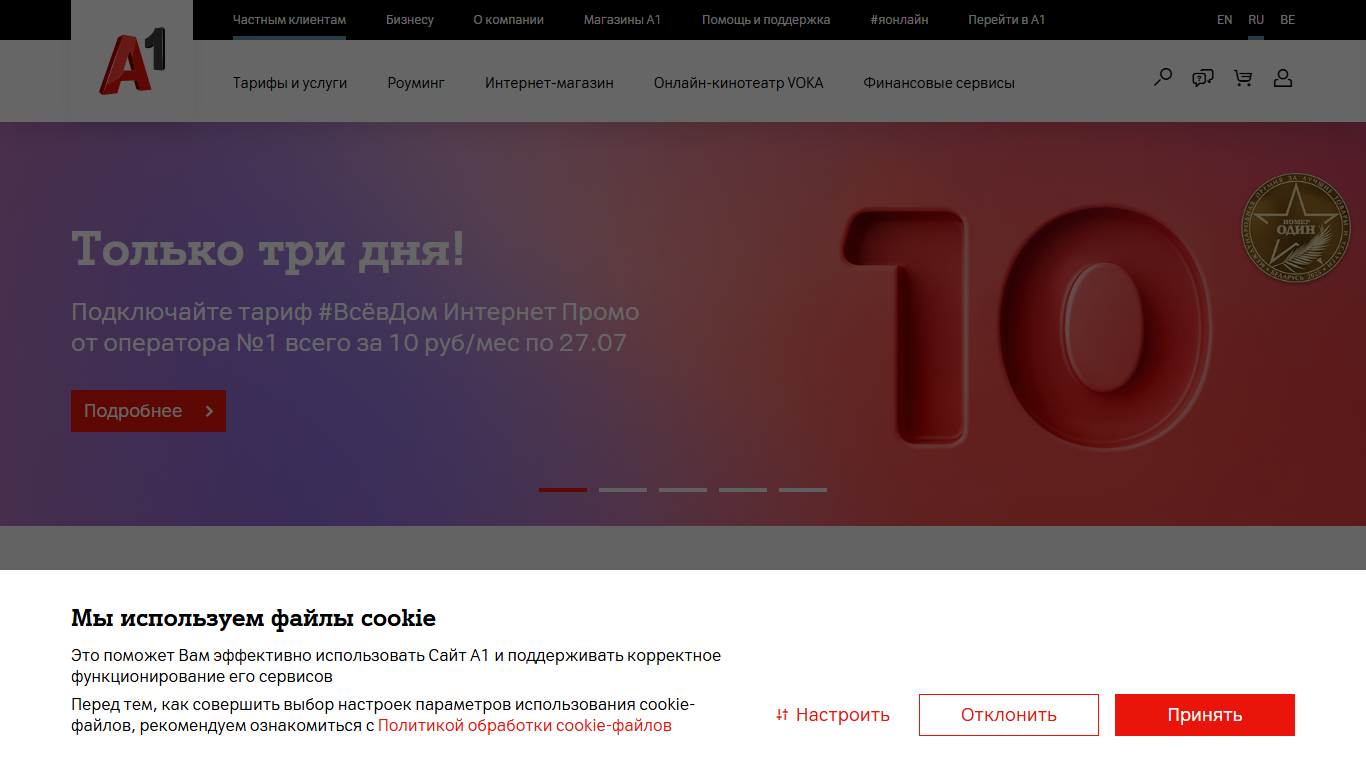
Task: Expand the Тарифы и услуги menu
Action: 290,83
